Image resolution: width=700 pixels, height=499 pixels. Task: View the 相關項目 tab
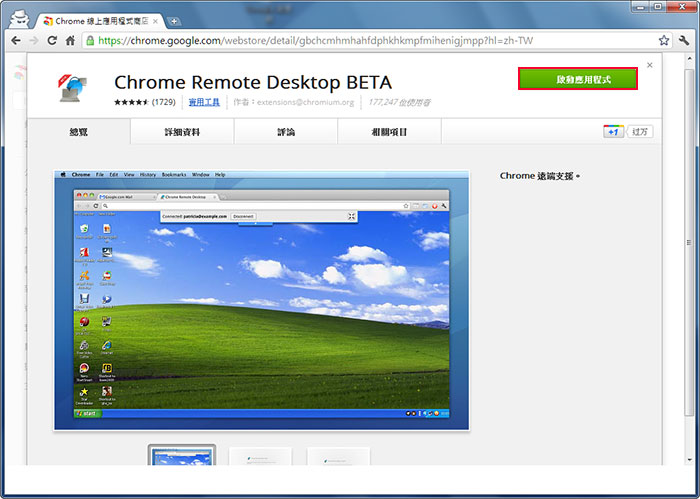pyautogui.click(x=389, y=132)
